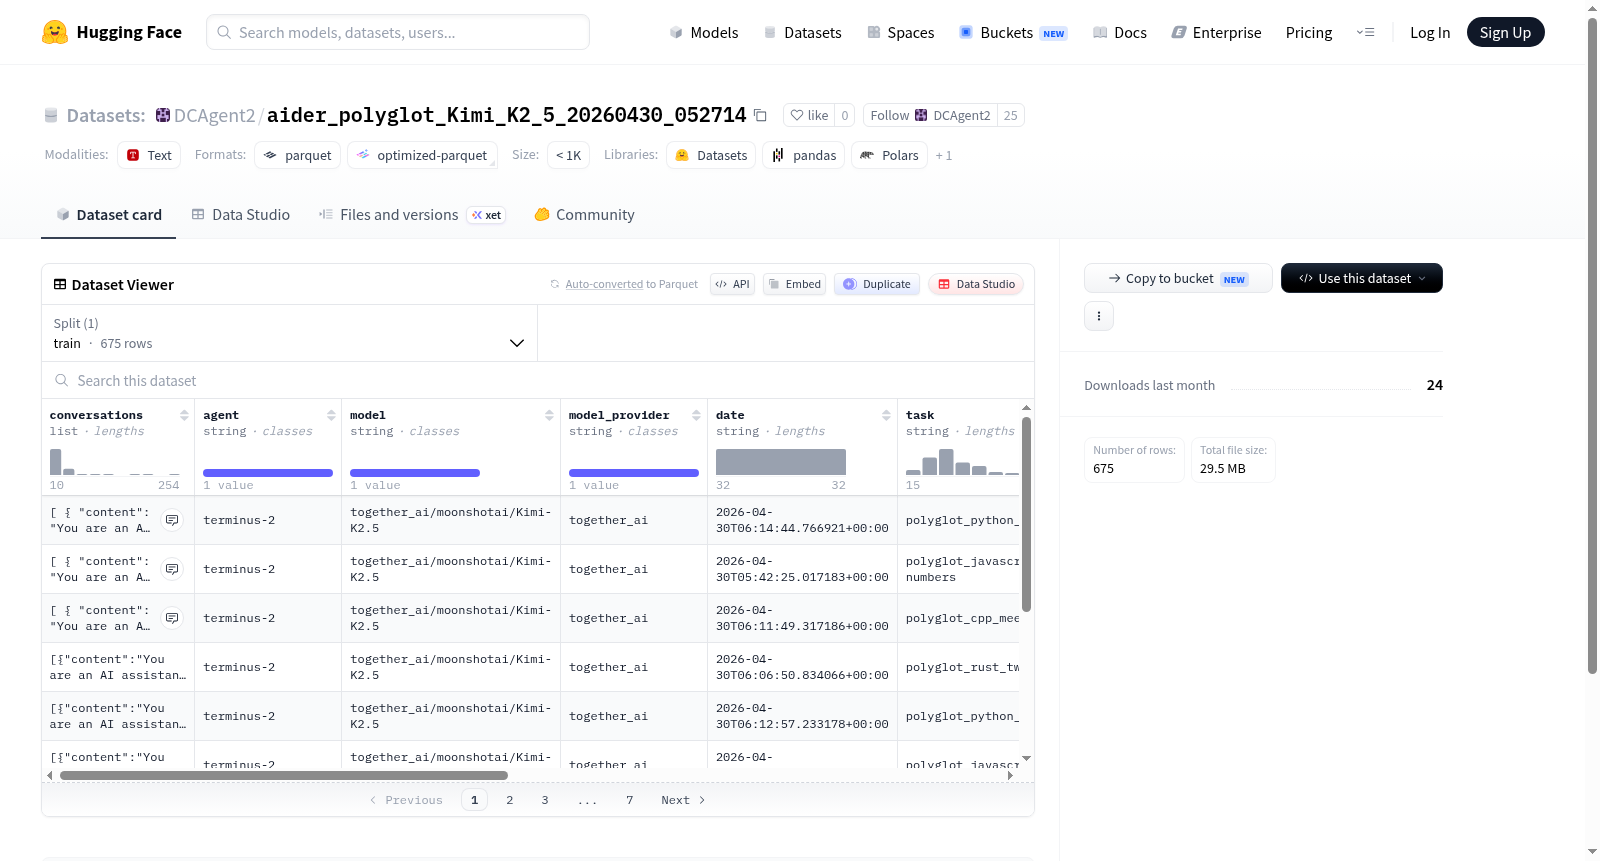Open chat view for polyglot_javascript row conversation
Screen dimensions: 1600x861
coord(172,569)
